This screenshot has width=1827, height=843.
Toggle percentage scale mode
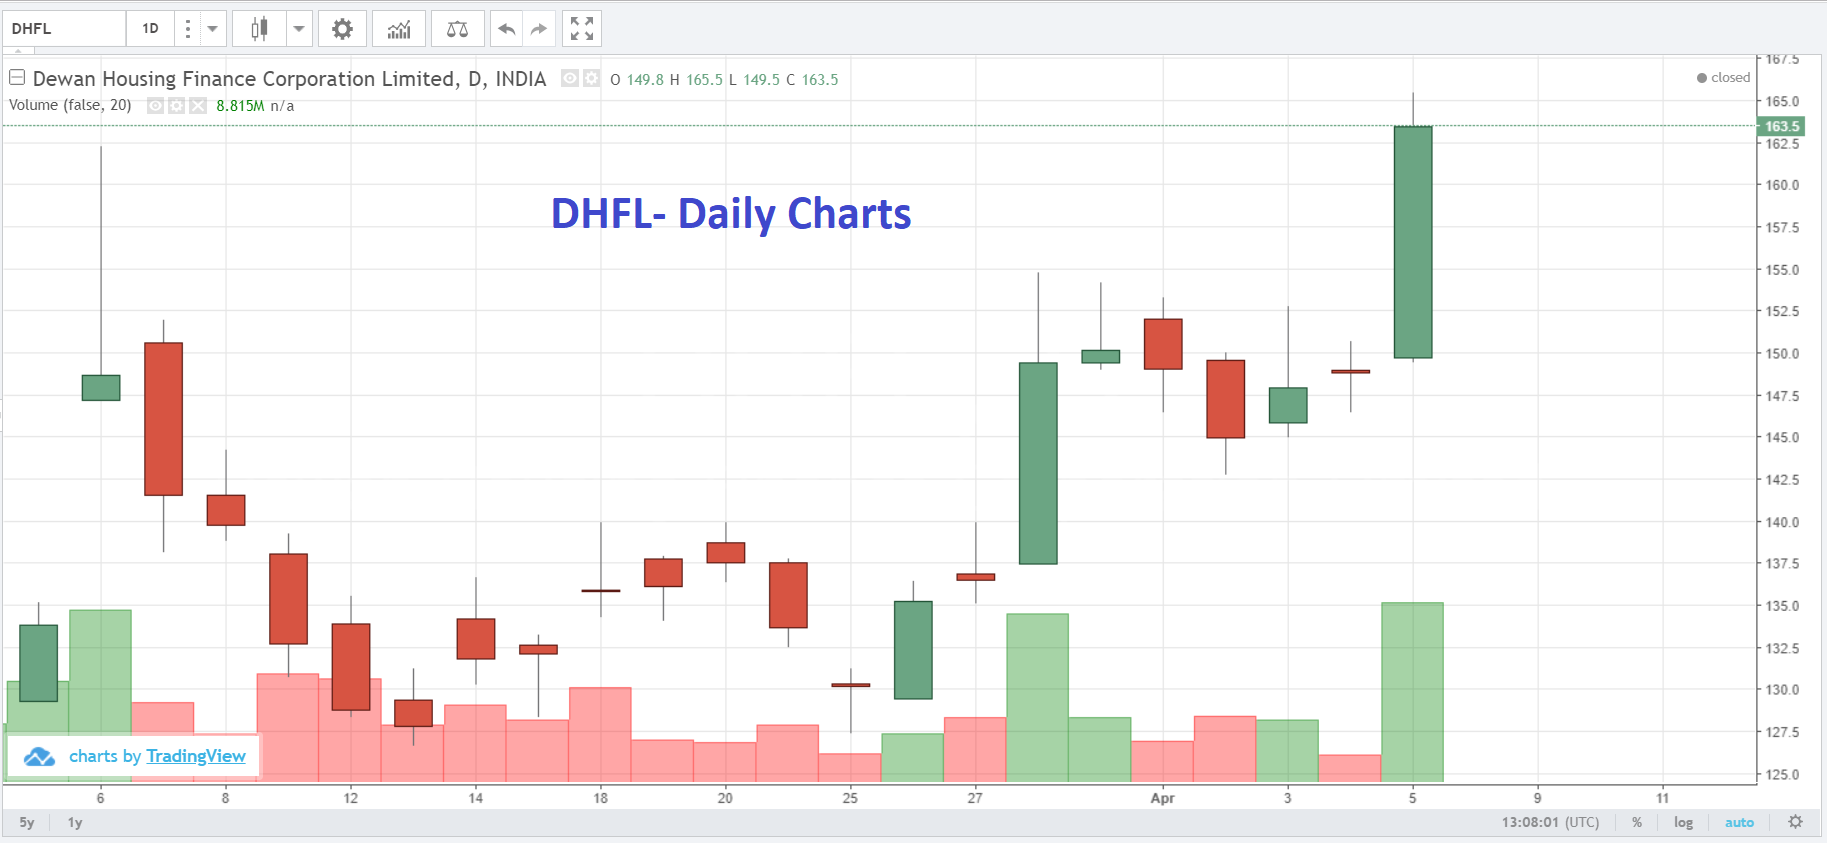coord(1637,823)
